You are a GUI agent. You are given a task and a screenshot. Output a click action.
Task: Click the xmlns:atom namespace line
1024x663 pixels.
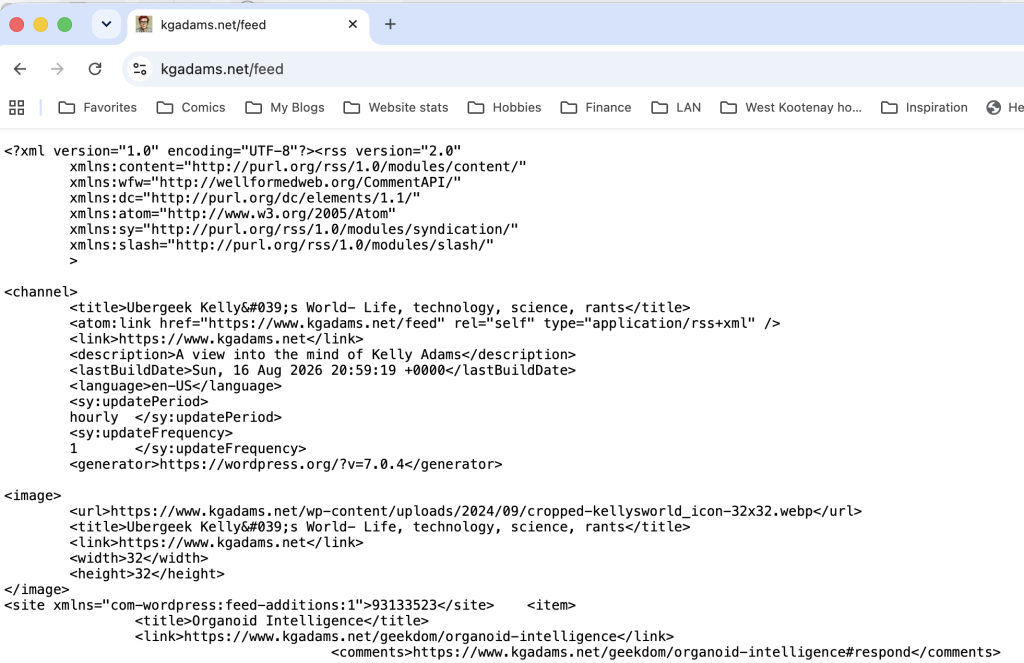coord(232,214)
